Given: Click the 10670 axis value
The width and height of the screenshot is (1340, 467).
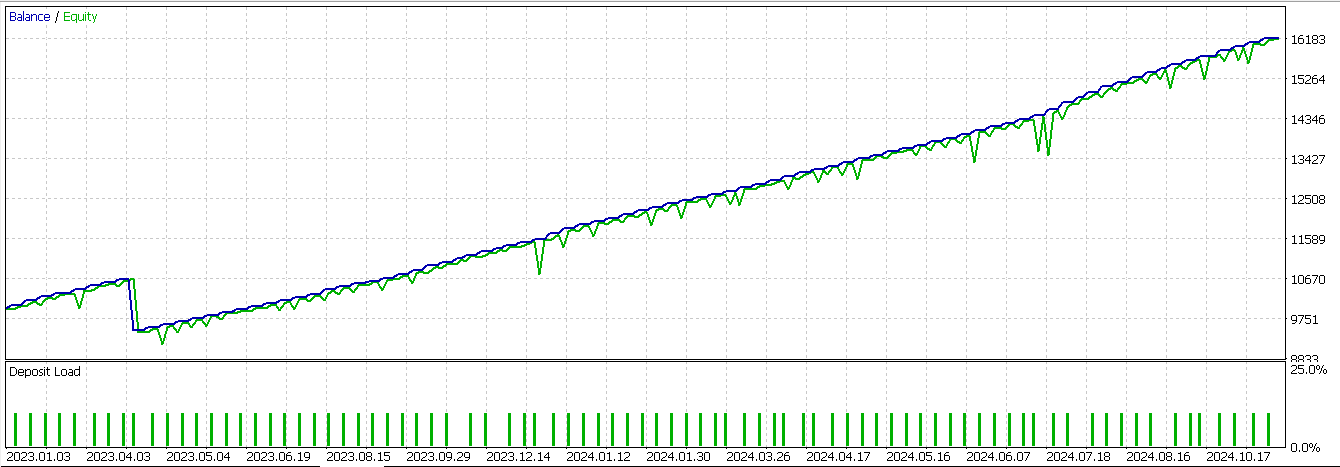Looking at the screenshot, I should 1306,280.
